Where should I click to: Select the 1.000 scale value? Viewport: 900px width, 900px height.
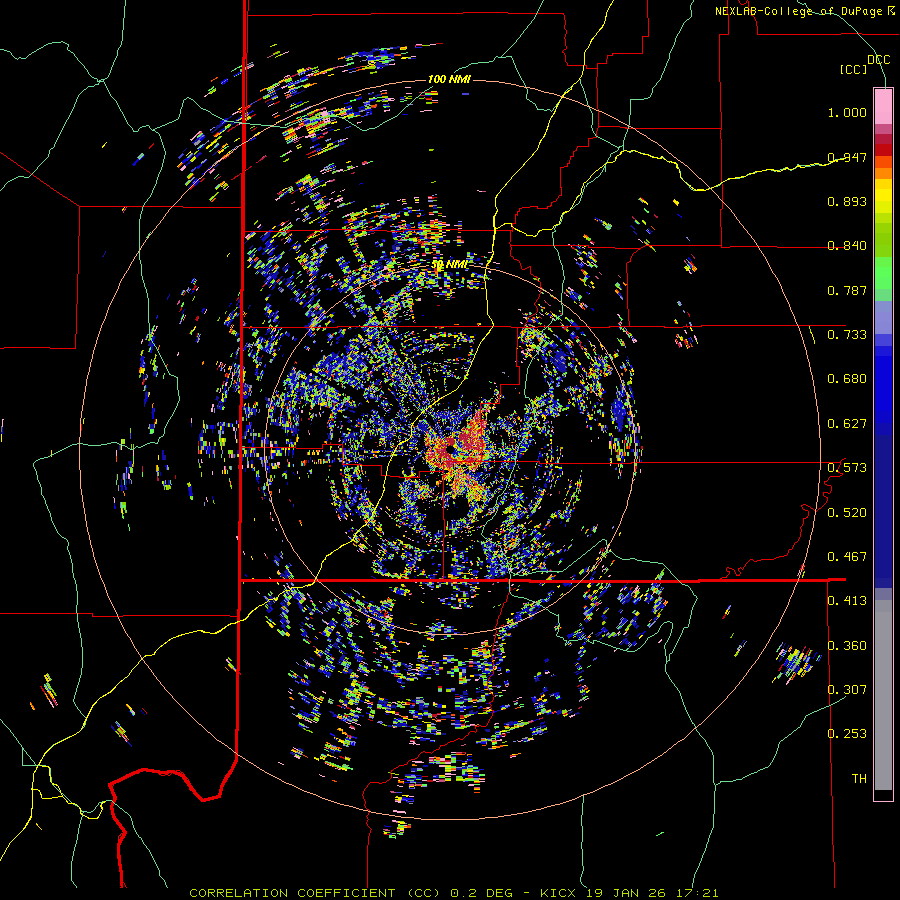pyautogui.click(x=847, y=112)
